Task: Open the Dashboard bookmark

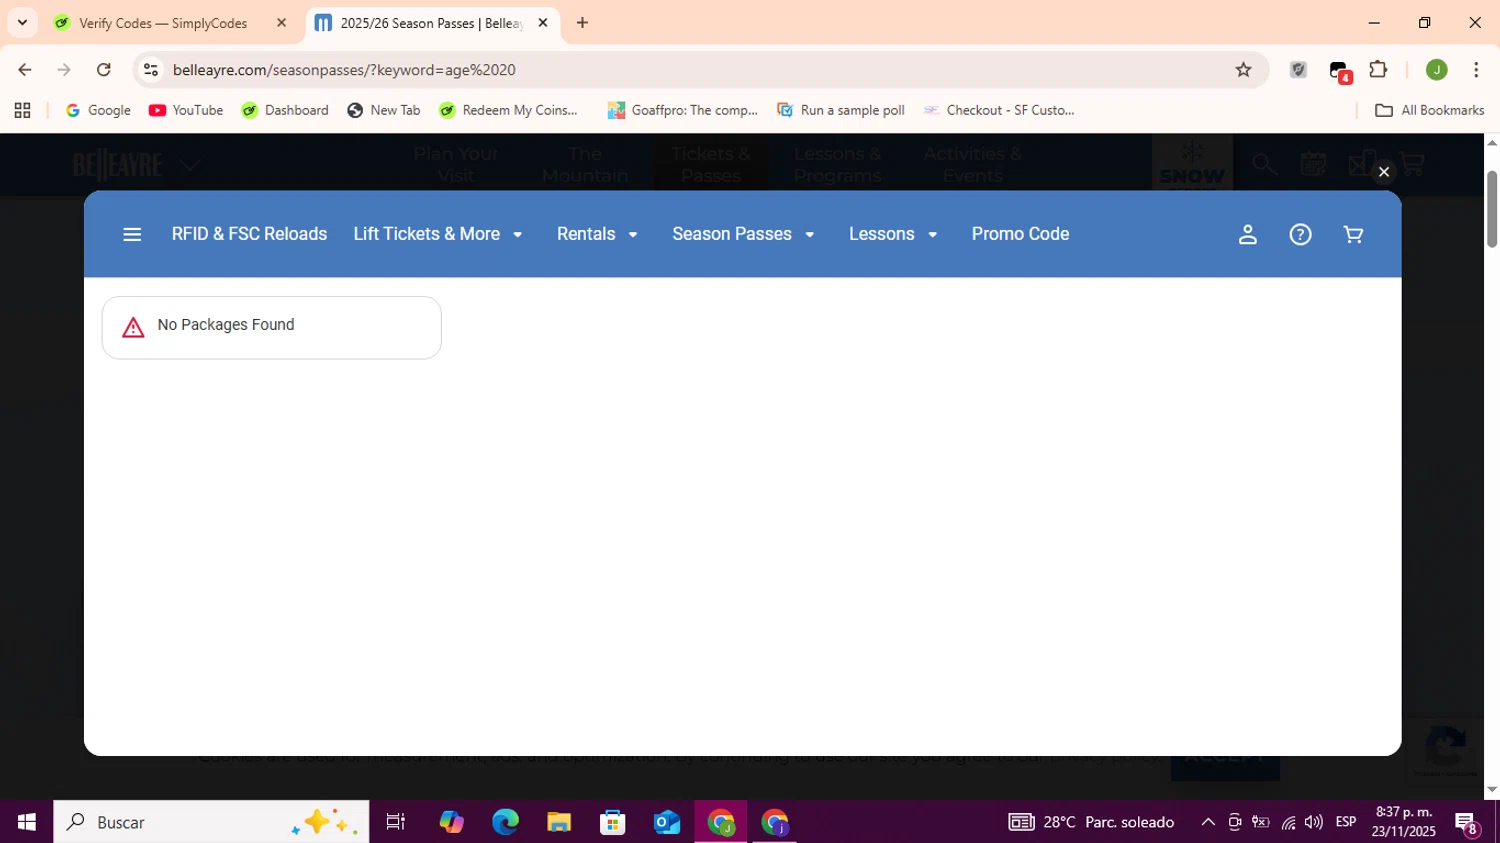Action: (x=285, y=110)
